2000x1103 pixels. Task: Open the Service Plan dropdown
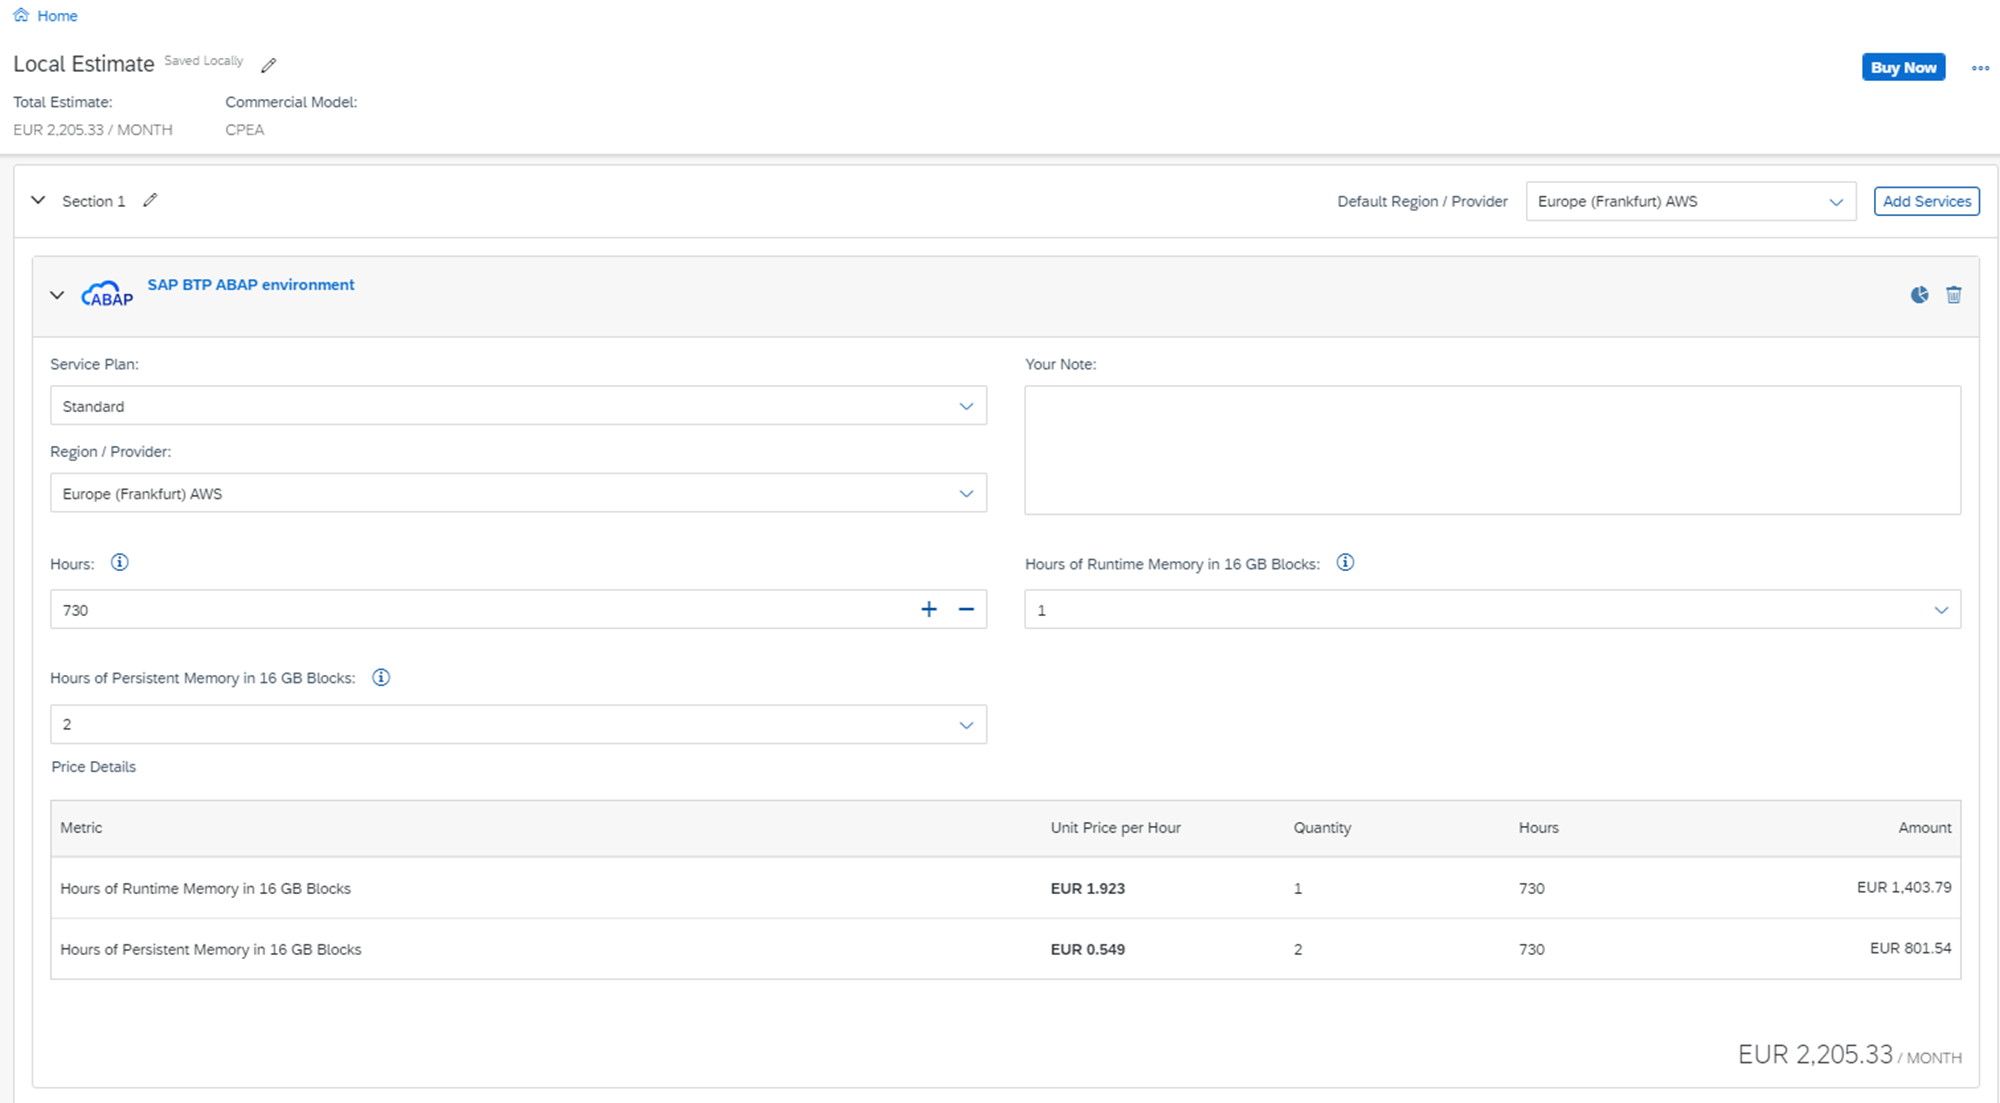[518, 406]
